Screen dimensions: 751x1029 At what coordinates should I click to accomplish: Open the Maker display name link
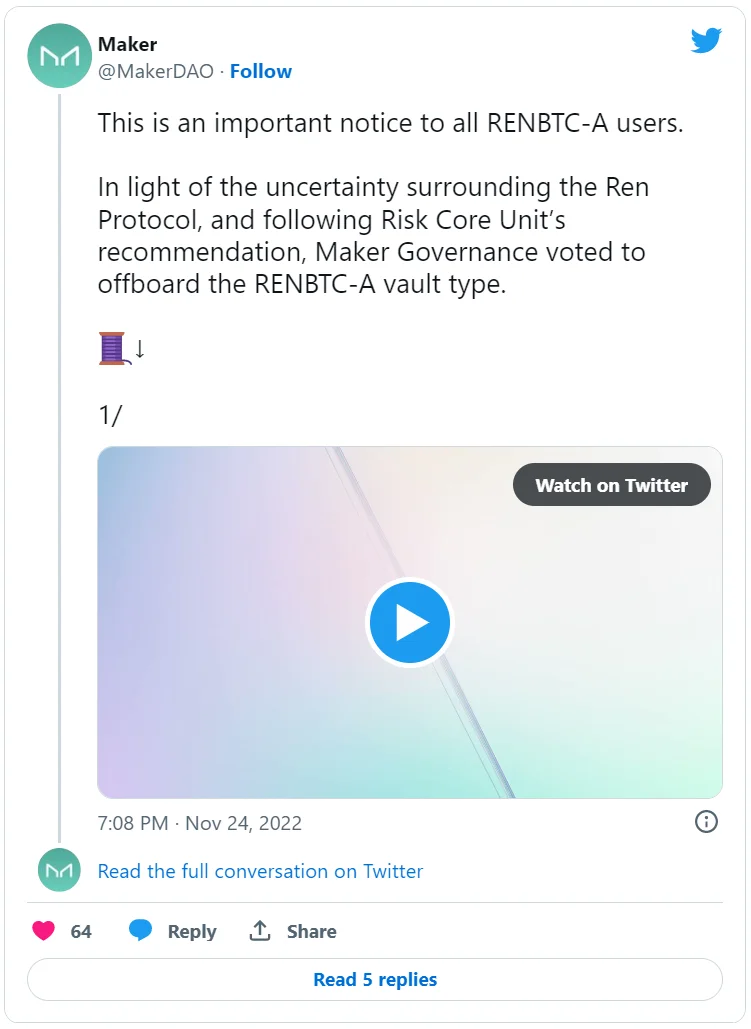click(x=127, y=44)
